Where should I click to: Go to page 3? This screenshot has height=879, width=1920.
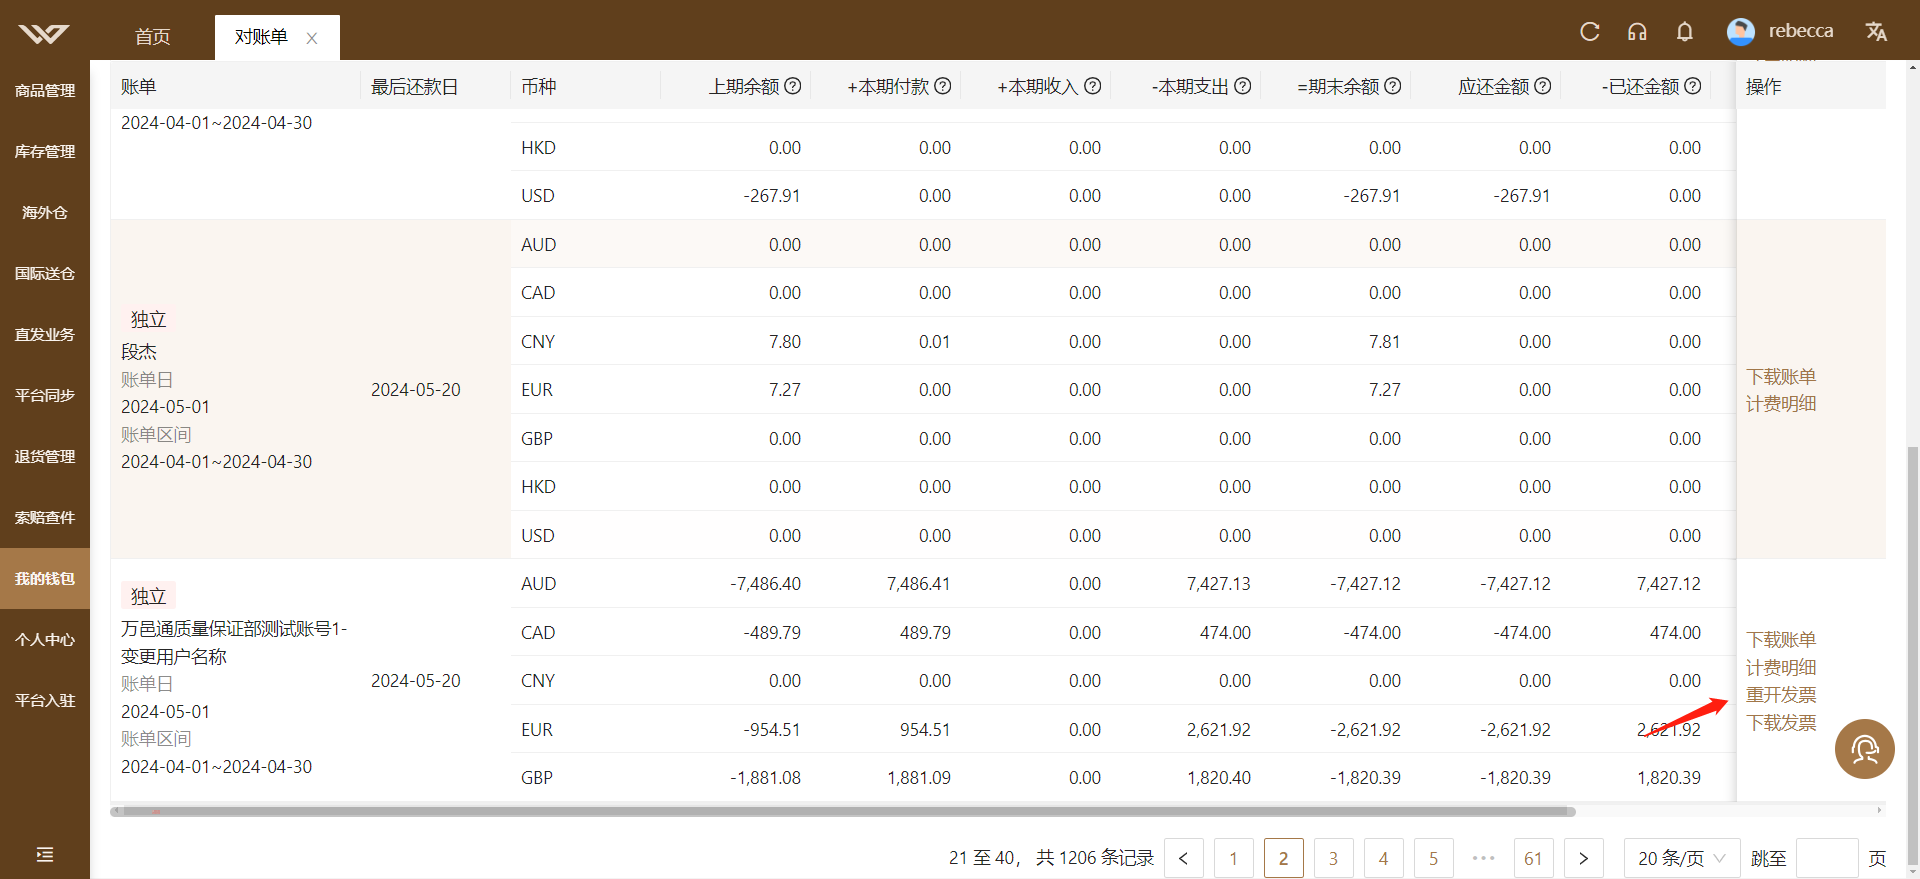point(1334,858)
